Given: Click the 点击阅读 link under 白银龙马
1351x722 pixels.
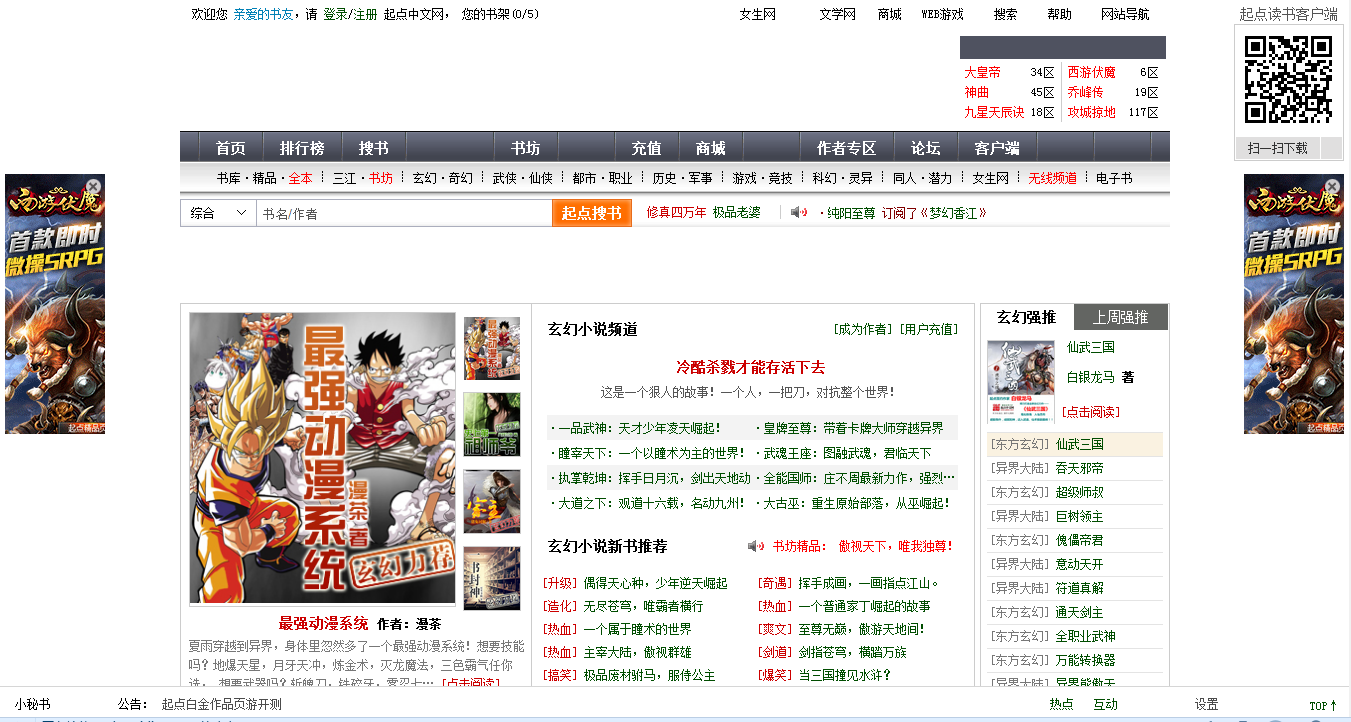Looking at the screenshot, I should click(1091, 412).
